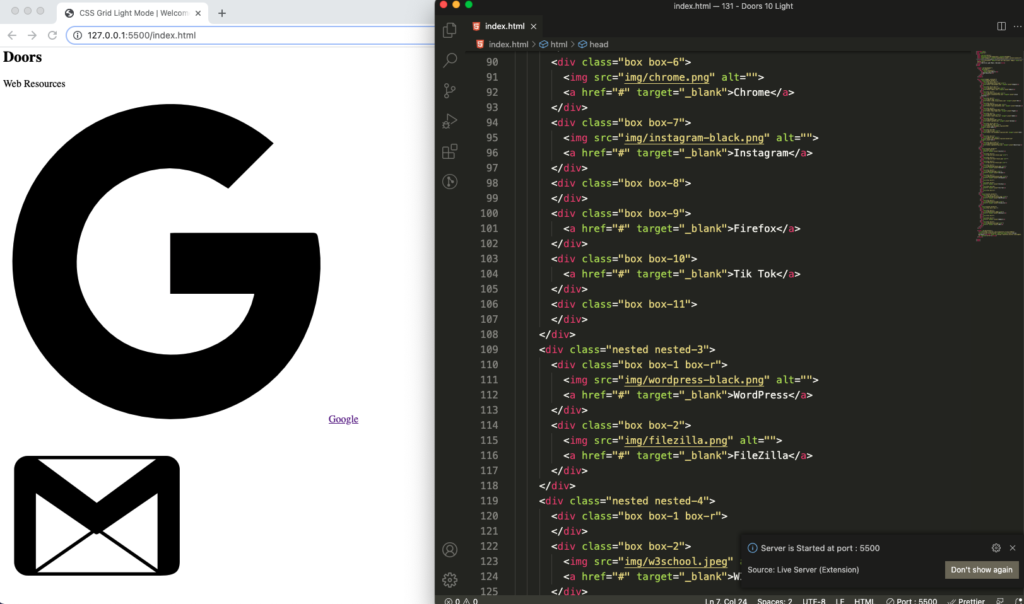The height and width of the screenshot is (604, 1024).
Task: Click the Don't show again button
Action: click(x=982, y=570)
